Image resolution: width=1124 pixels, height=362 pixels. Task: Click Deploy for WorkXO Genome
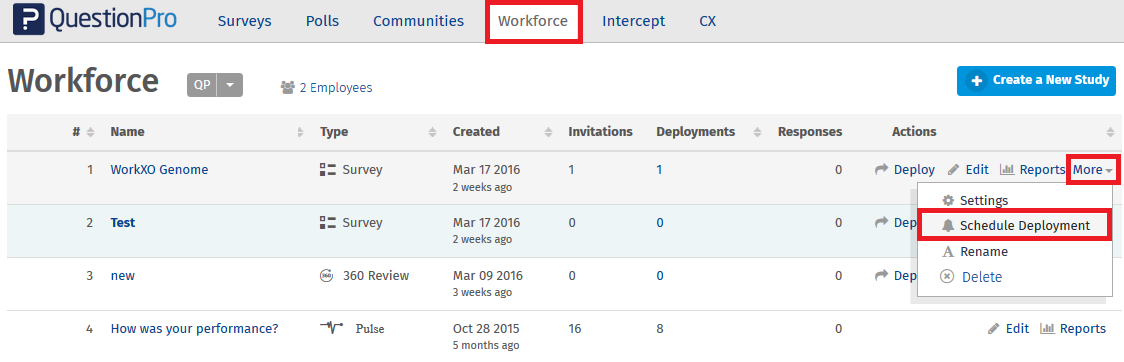[x=914, y=170]
